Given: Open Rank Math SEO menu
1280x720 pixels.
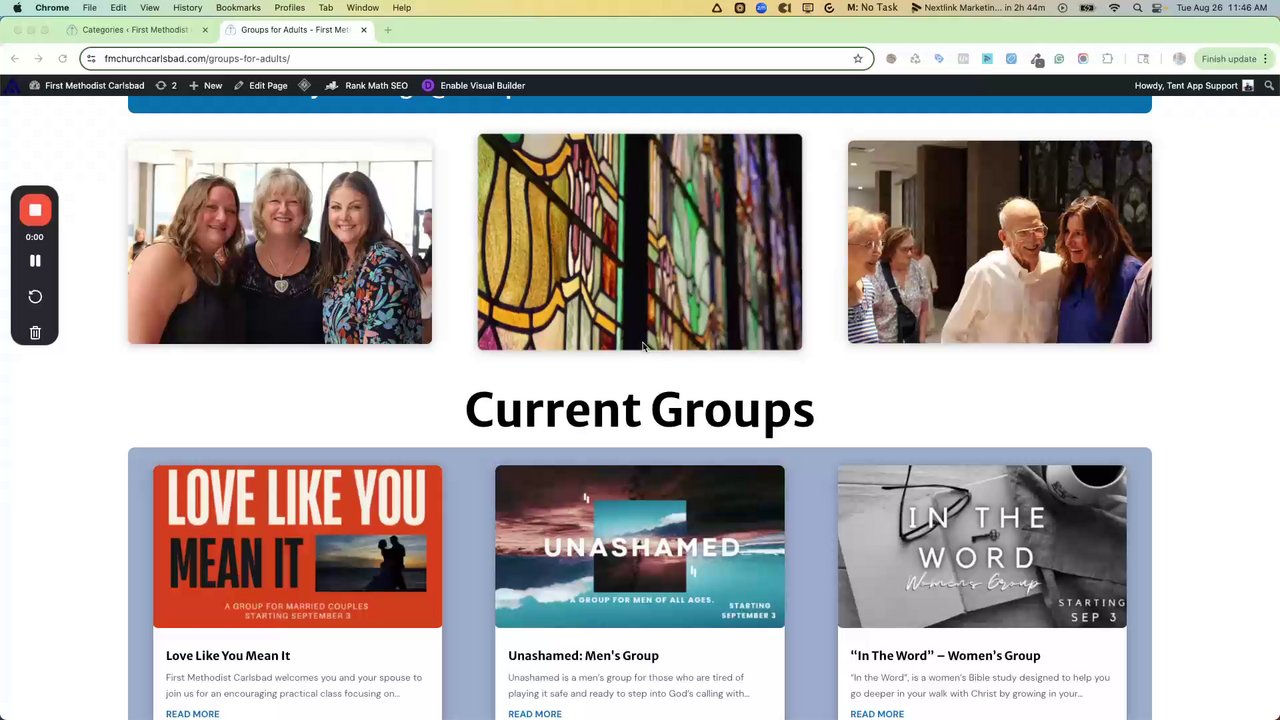Looking at the screenshot, I should pyautogui.click(x=366, y=86).
